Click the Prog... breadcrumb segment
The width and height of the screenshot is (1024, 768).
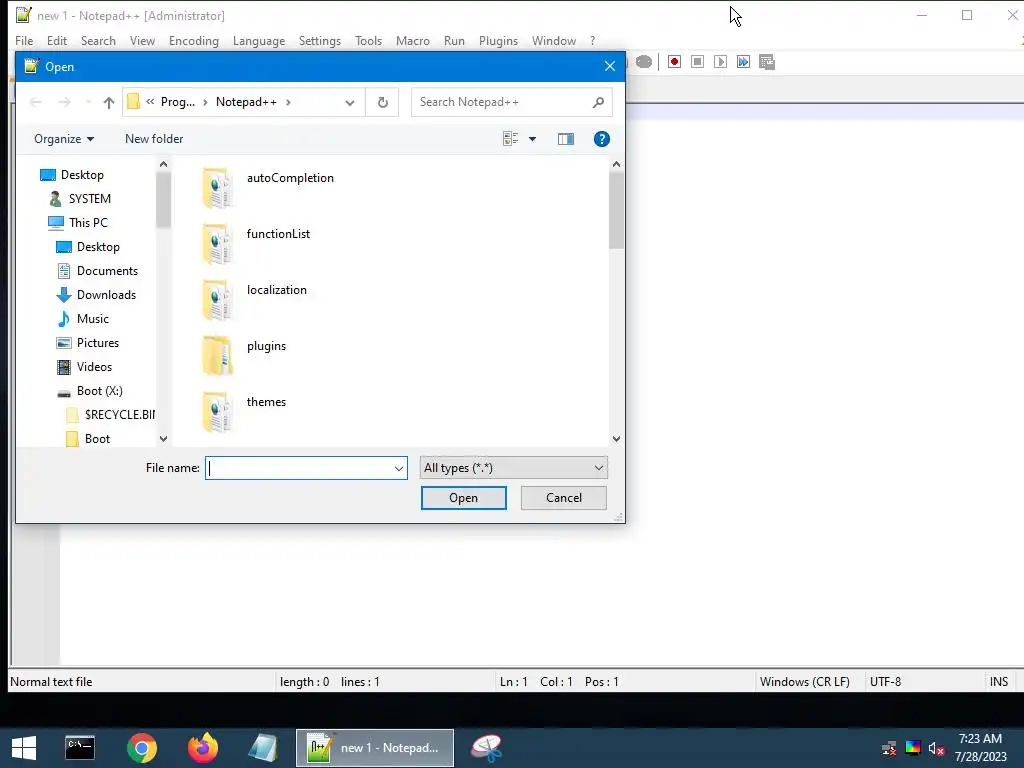(178, 102)
